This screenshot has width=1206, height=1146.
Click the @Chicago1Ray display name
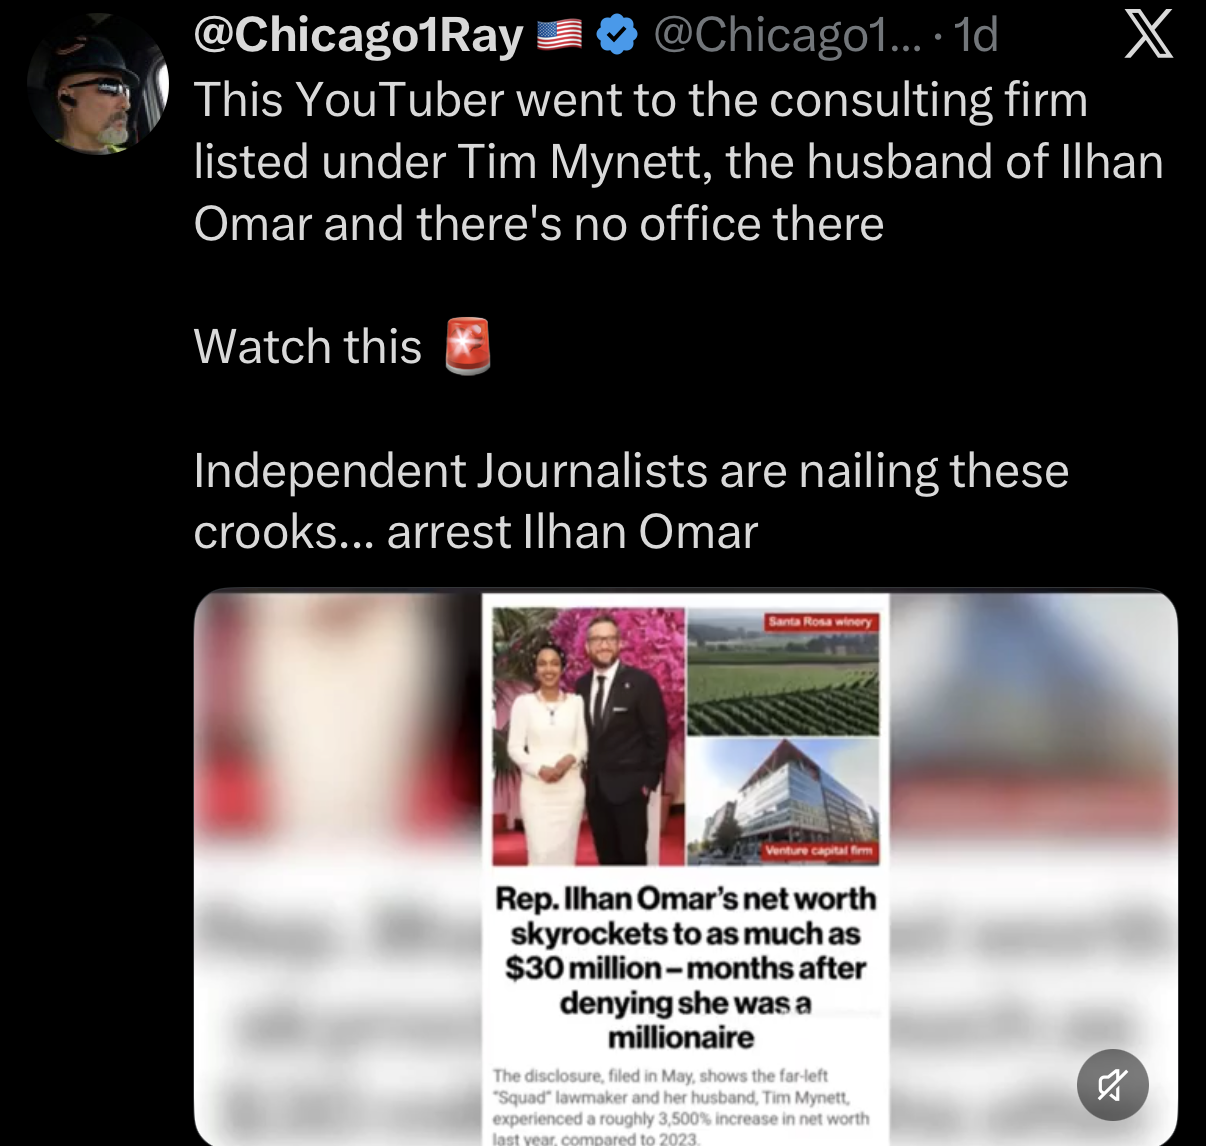pyautogui.click(x=358, y=36)
